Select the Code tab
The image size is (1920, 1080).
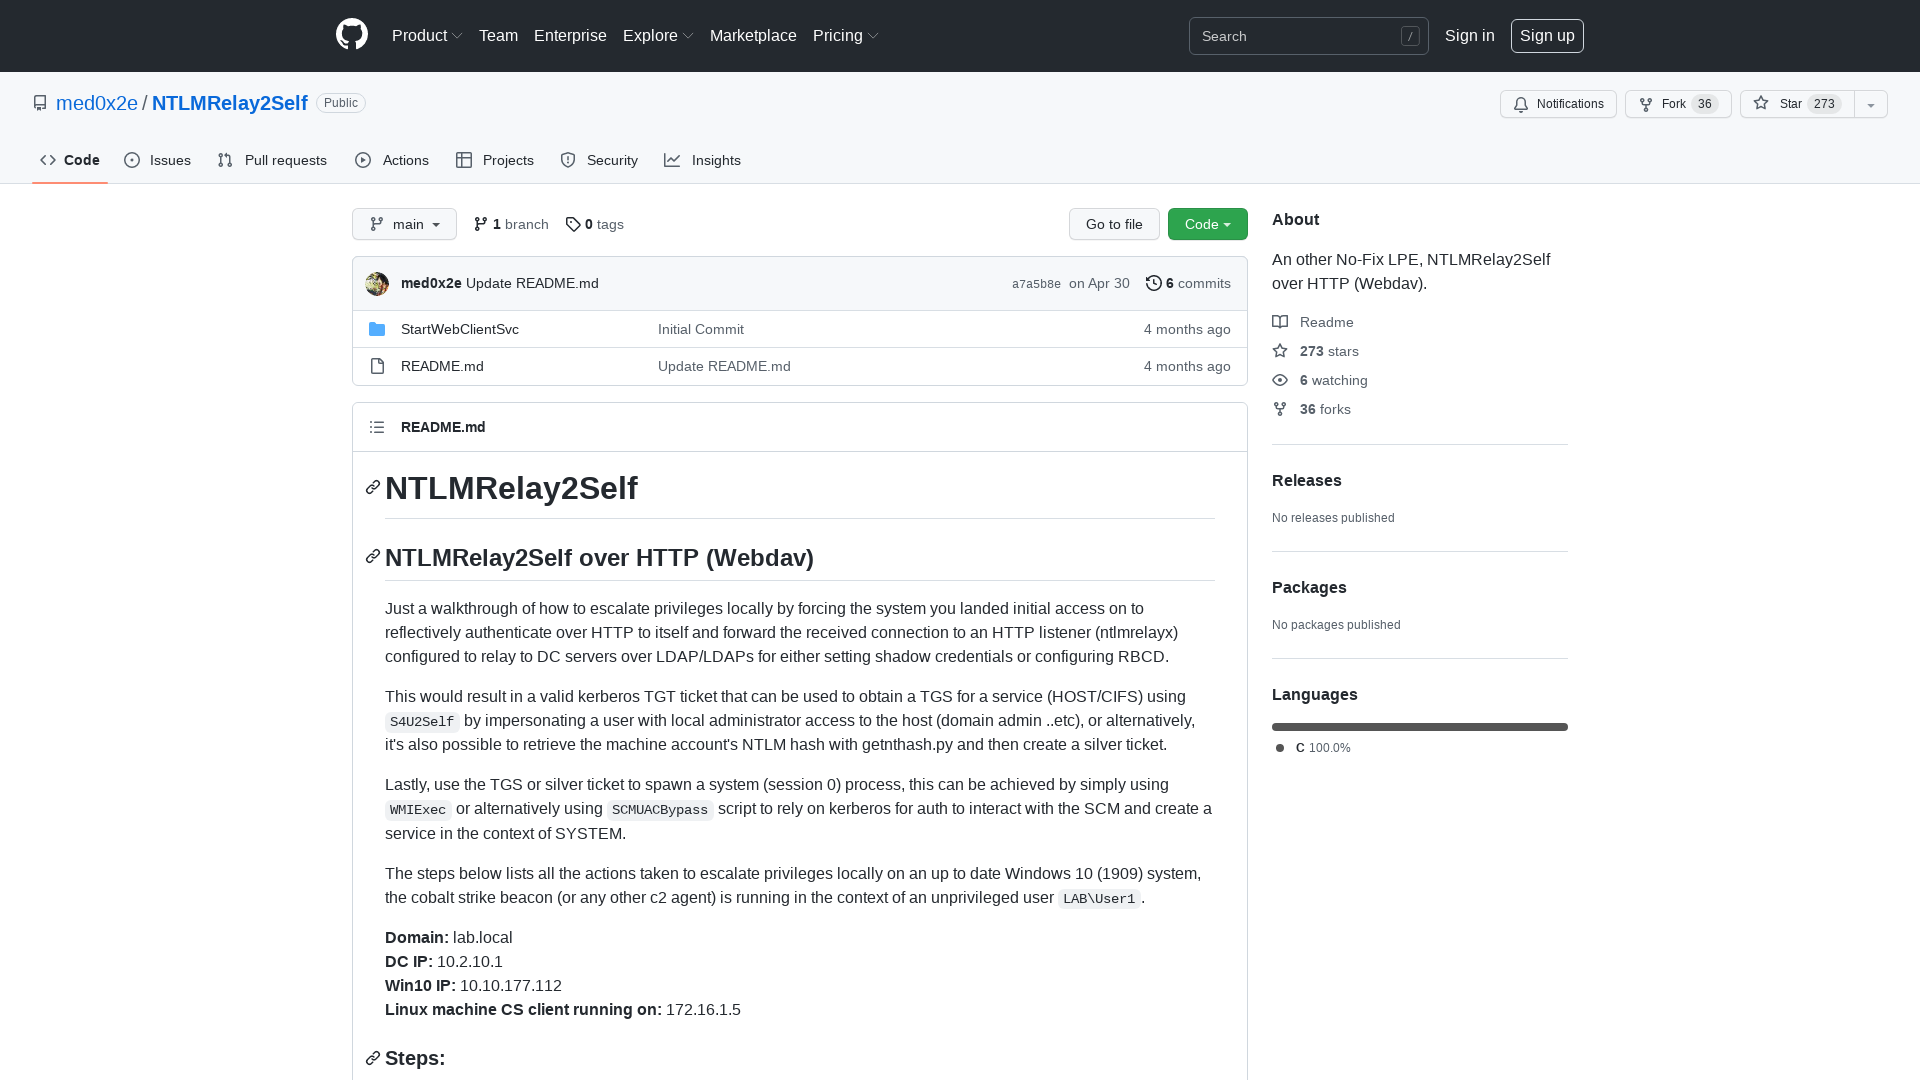point(70,160)
